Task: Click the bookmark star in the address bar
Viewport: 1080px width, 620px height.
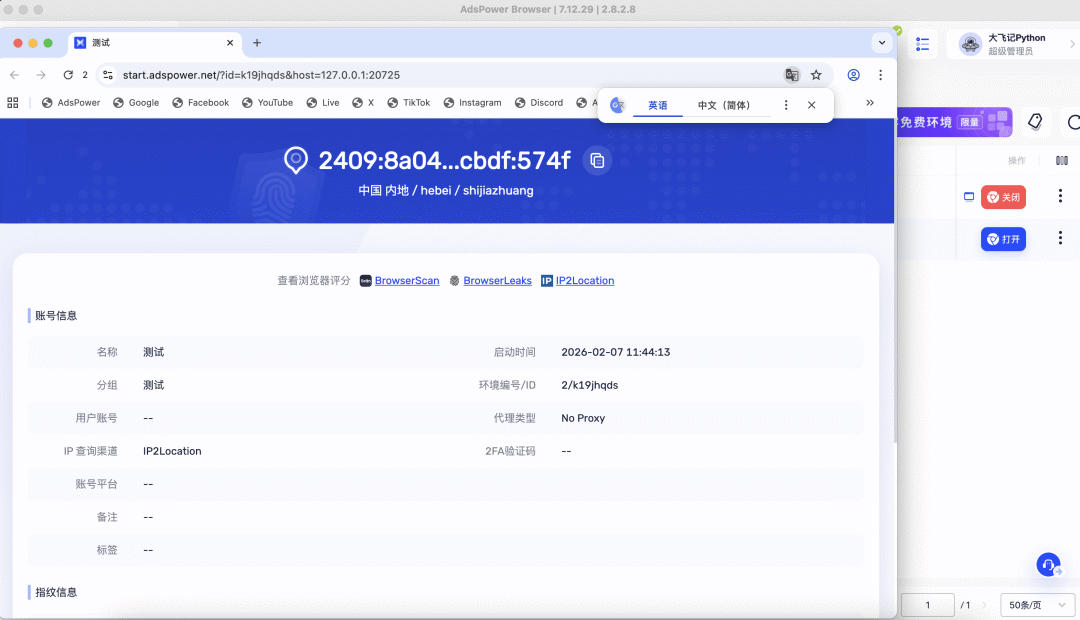Action: (816, 75)
